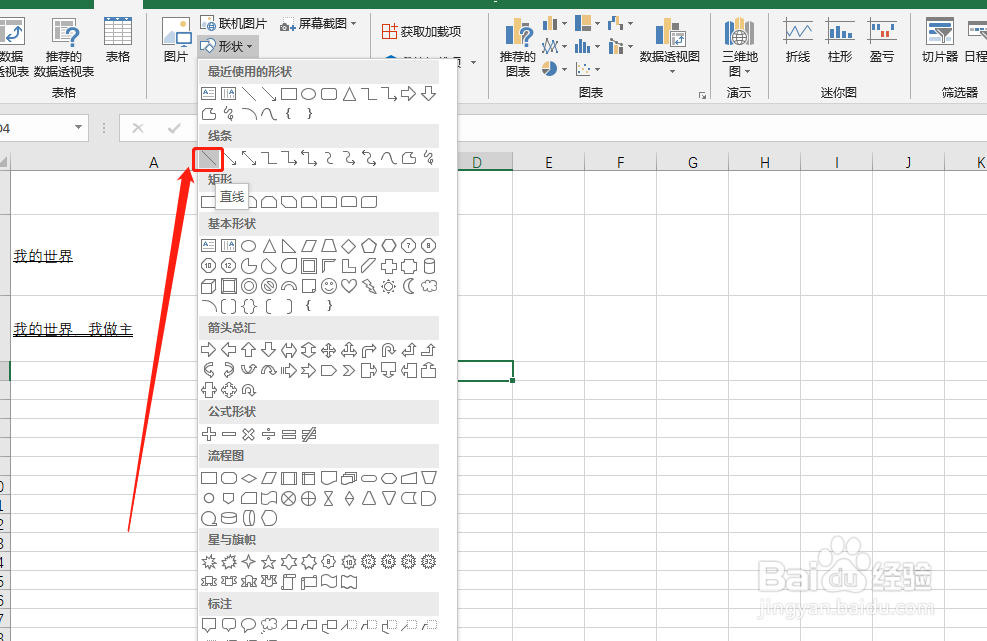Pick the Diamond basic shape

click(349, 246)
